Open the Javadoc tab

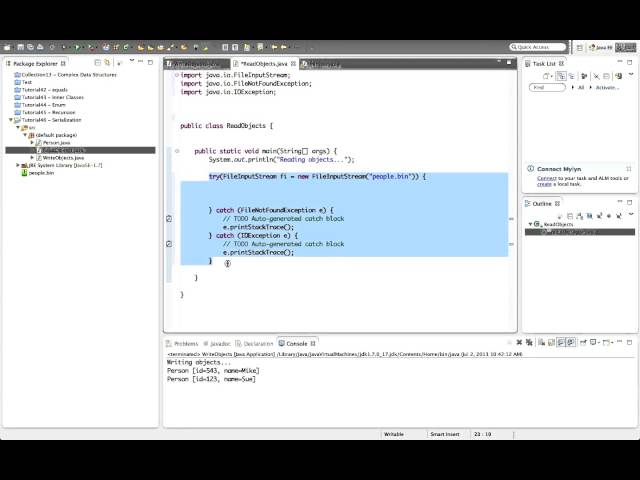217,344
